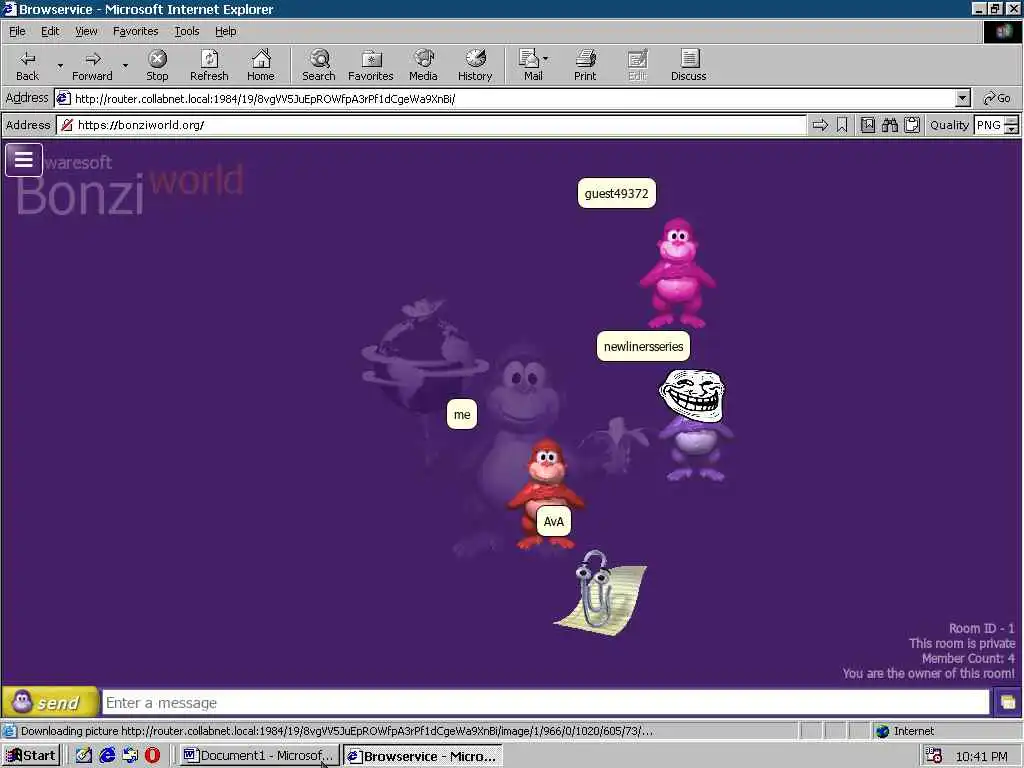Open the bookmarks book icon
The image size is (1024, 768).
tap(867, 125)
